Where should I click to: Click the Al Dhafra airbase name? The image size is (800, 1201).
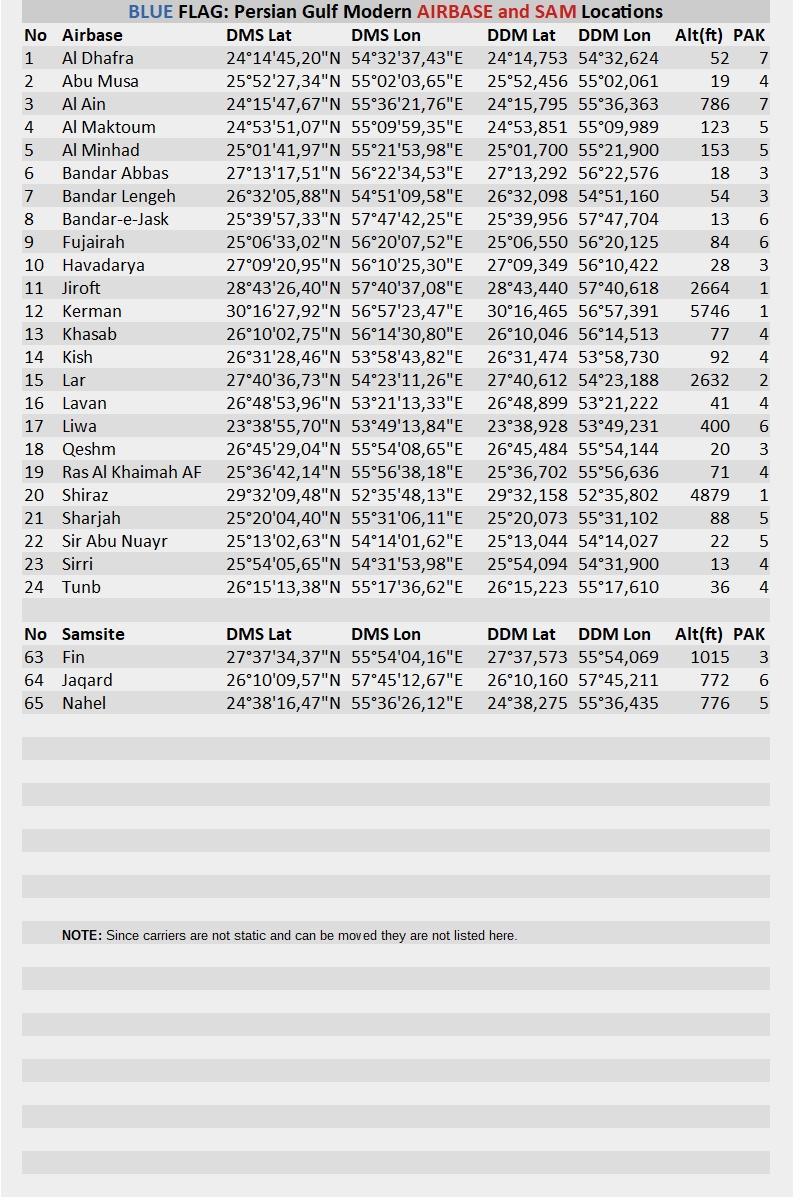pos(97,58)
